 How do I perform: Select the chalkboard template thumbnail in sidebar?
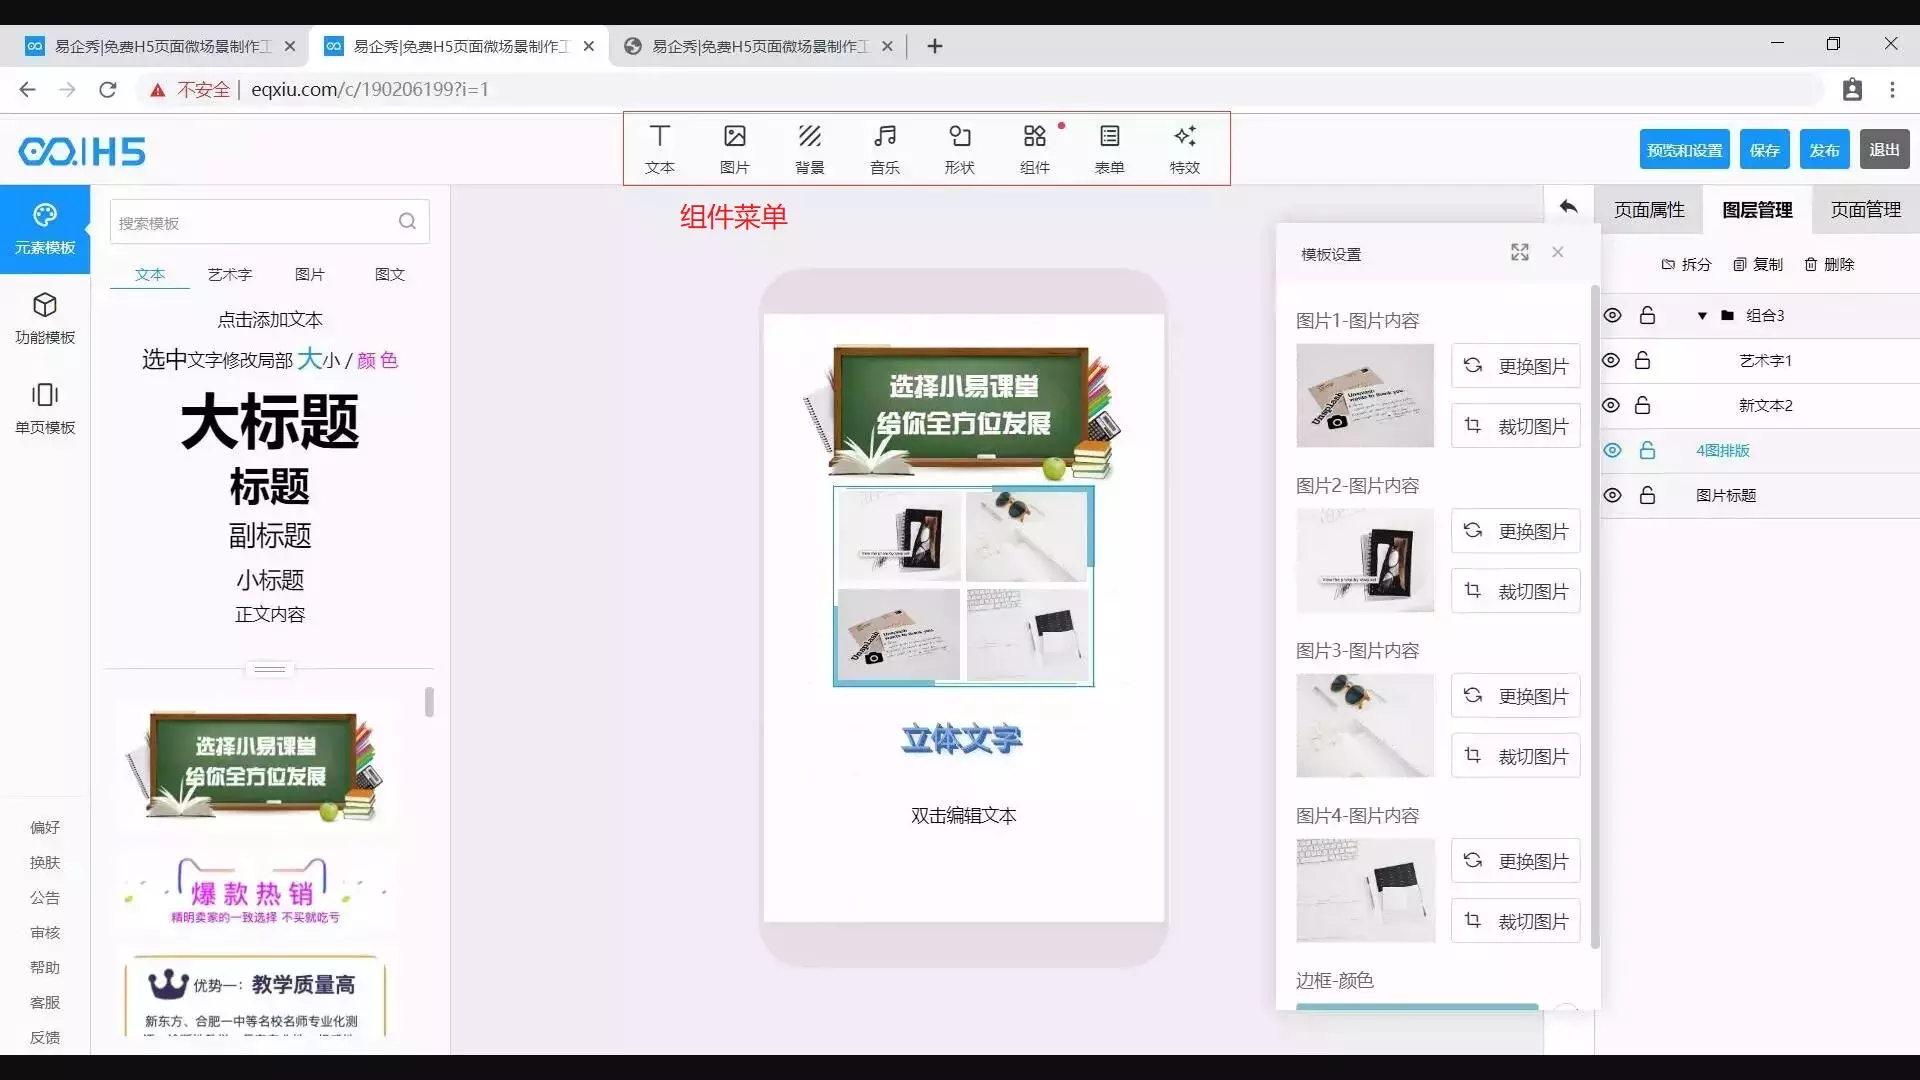coord(255,766)
